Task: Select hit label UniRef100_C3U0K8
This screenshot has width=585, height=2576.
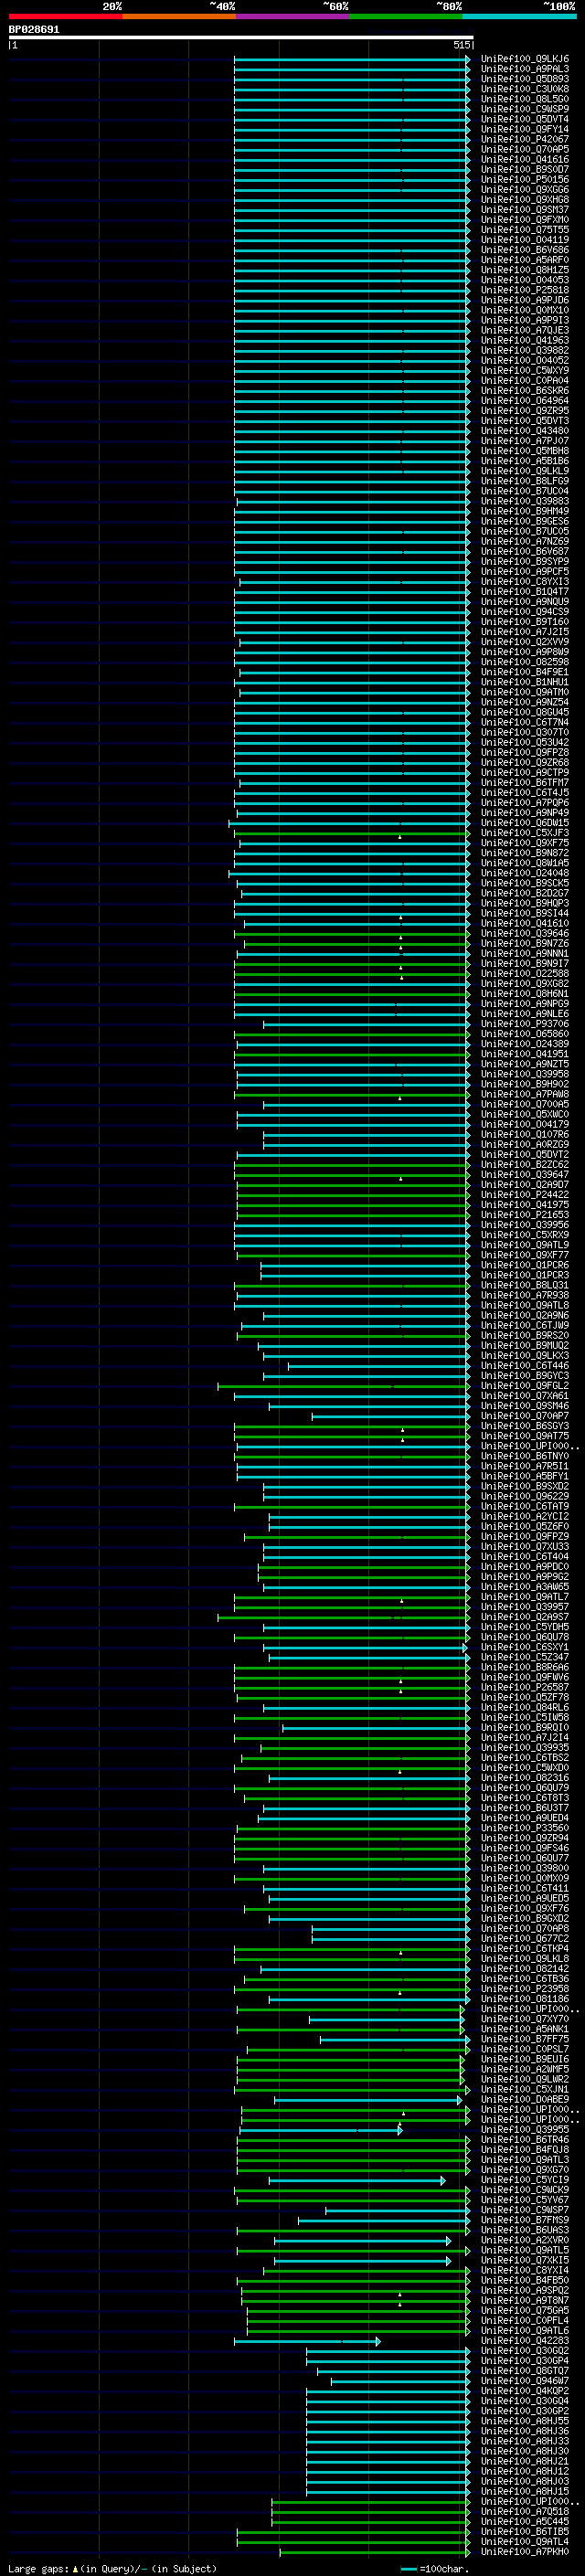Action: pos(525,89)
